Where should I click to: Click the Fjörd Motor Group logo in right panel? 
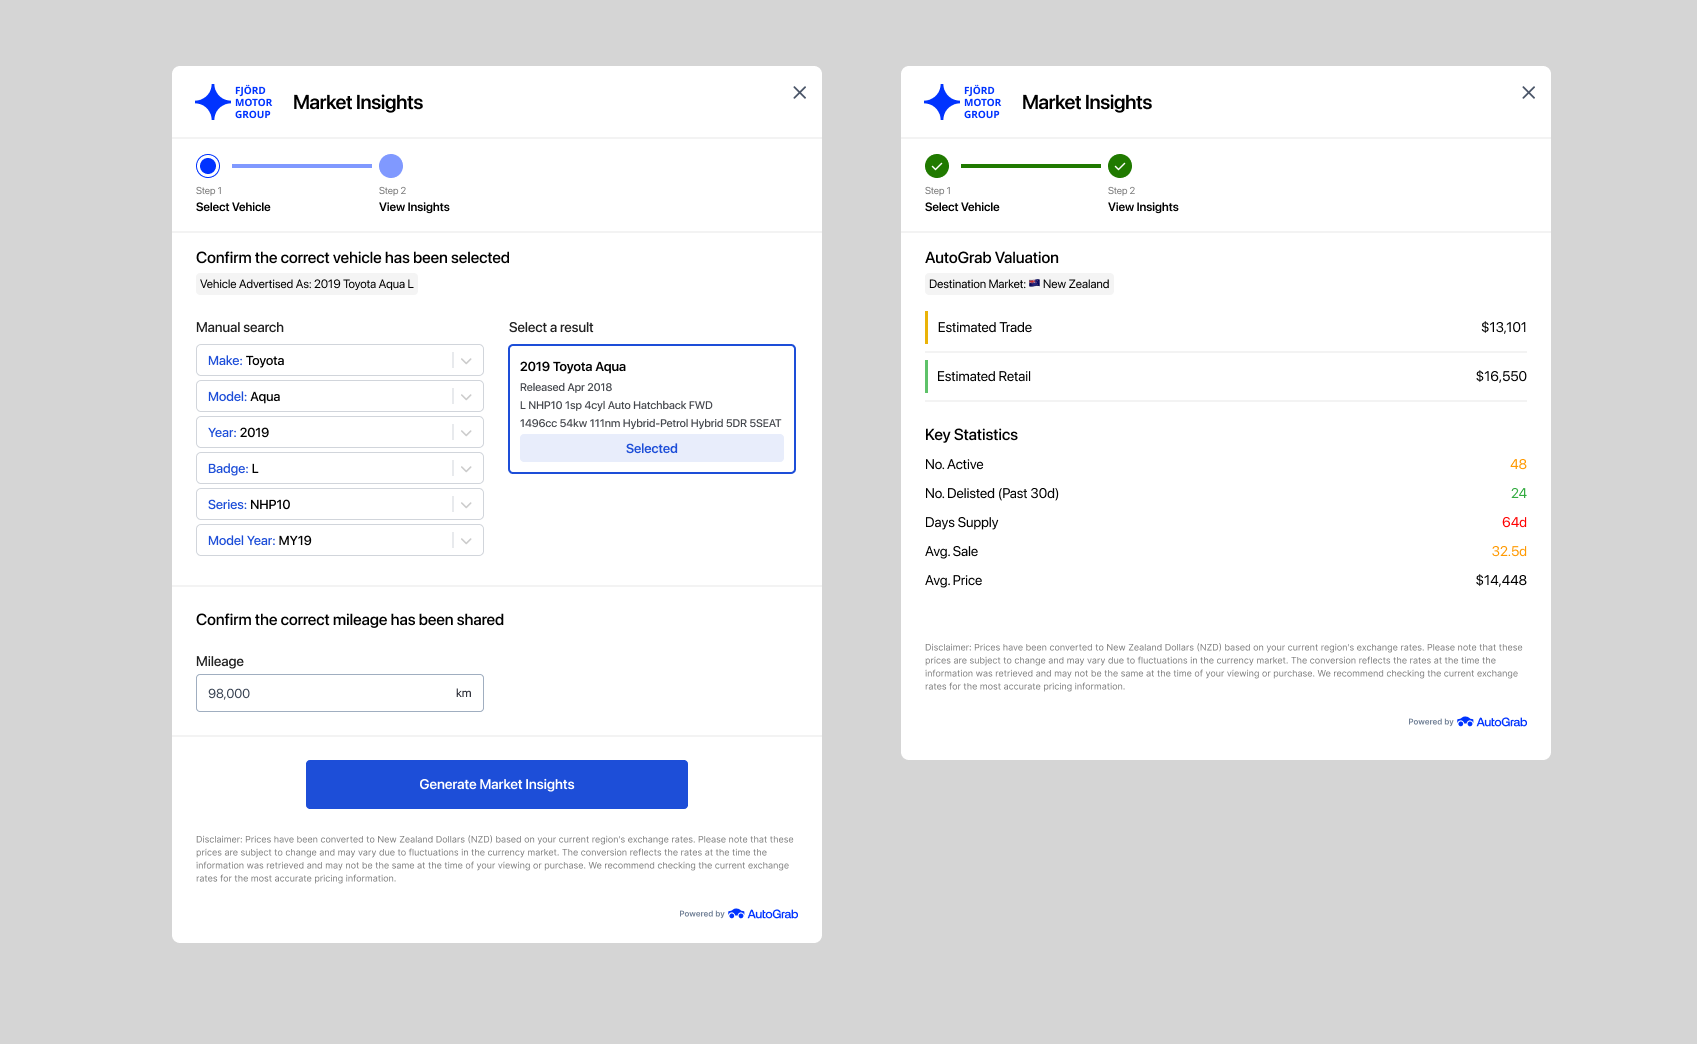962,102
